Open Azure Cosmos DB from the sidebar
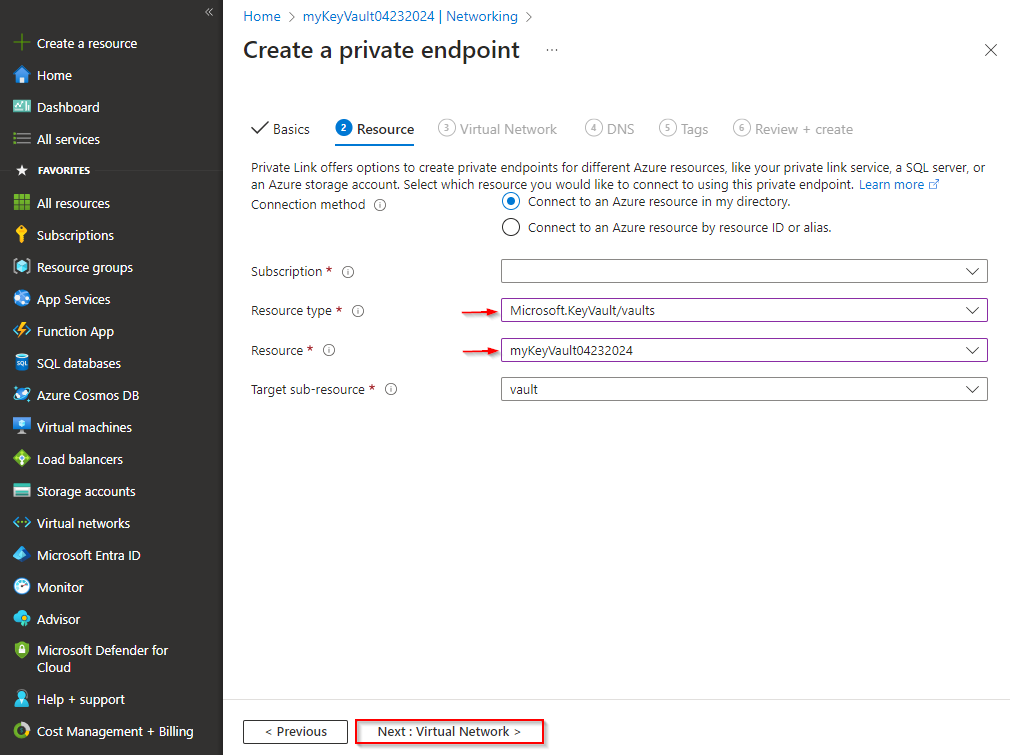The height and width of the screenshot is (755, 1010). tap(87, 394)
